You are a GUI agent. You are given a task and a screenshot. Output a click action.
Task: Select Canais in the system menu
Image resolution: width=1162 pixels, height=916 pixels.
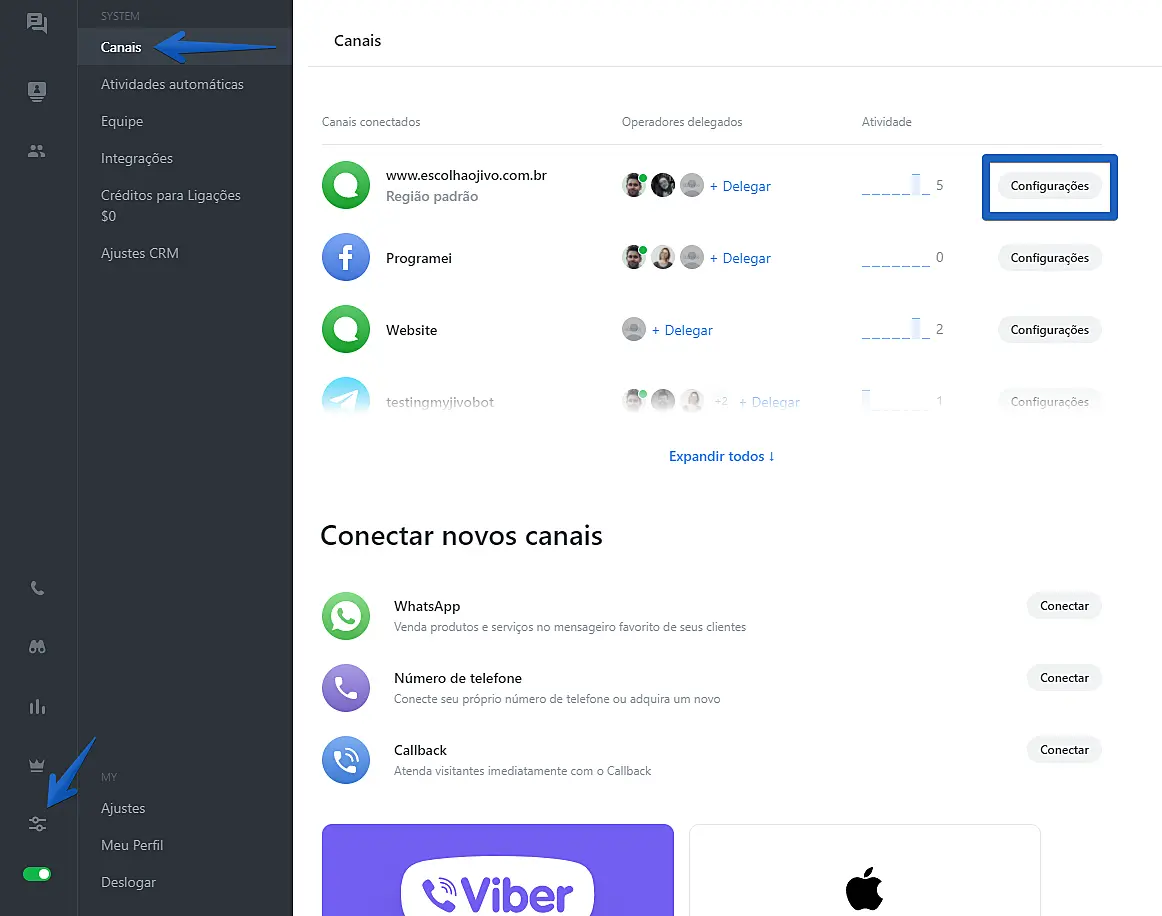(185, 47)
